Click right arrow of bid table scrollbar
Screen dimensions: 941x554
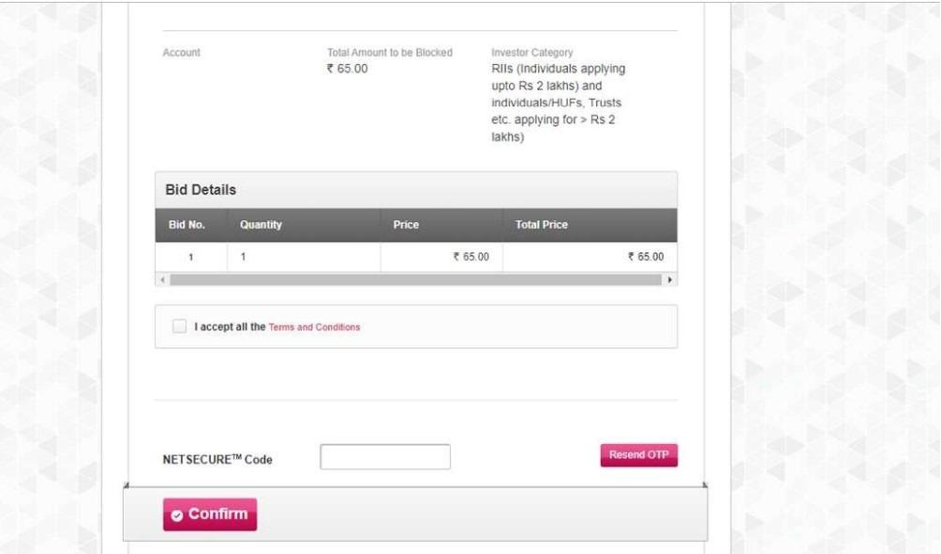[x=671, y=280]
